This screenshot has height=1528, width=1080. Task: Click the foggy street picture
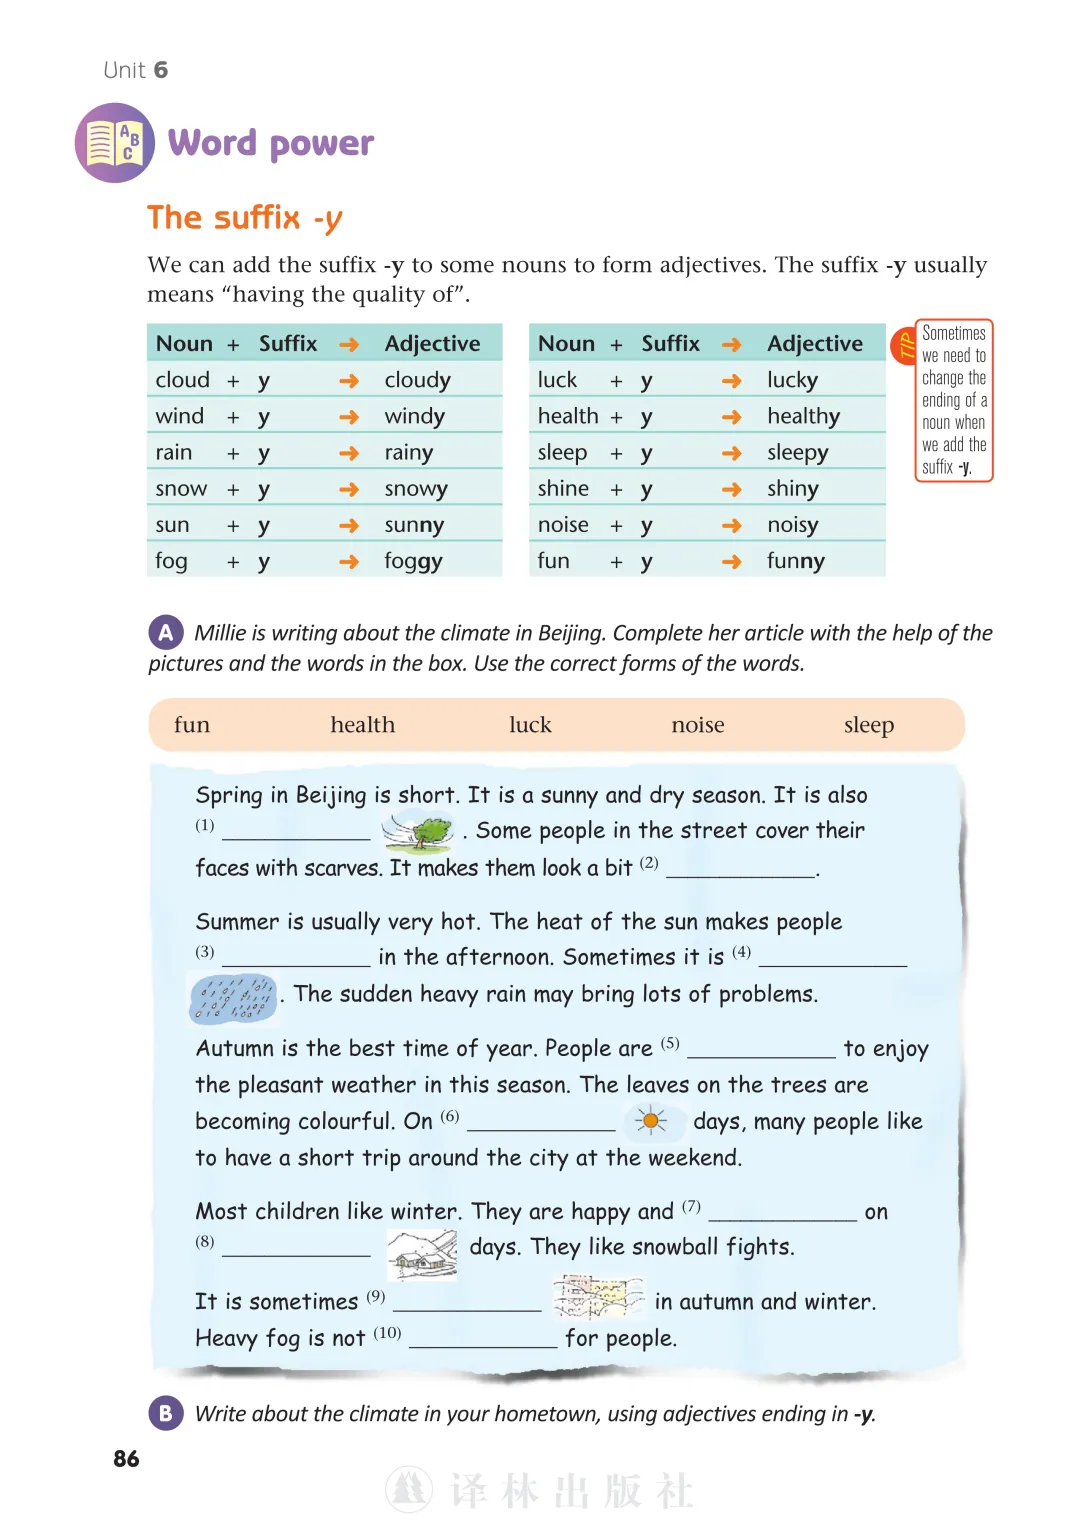tap(598, 1298)
